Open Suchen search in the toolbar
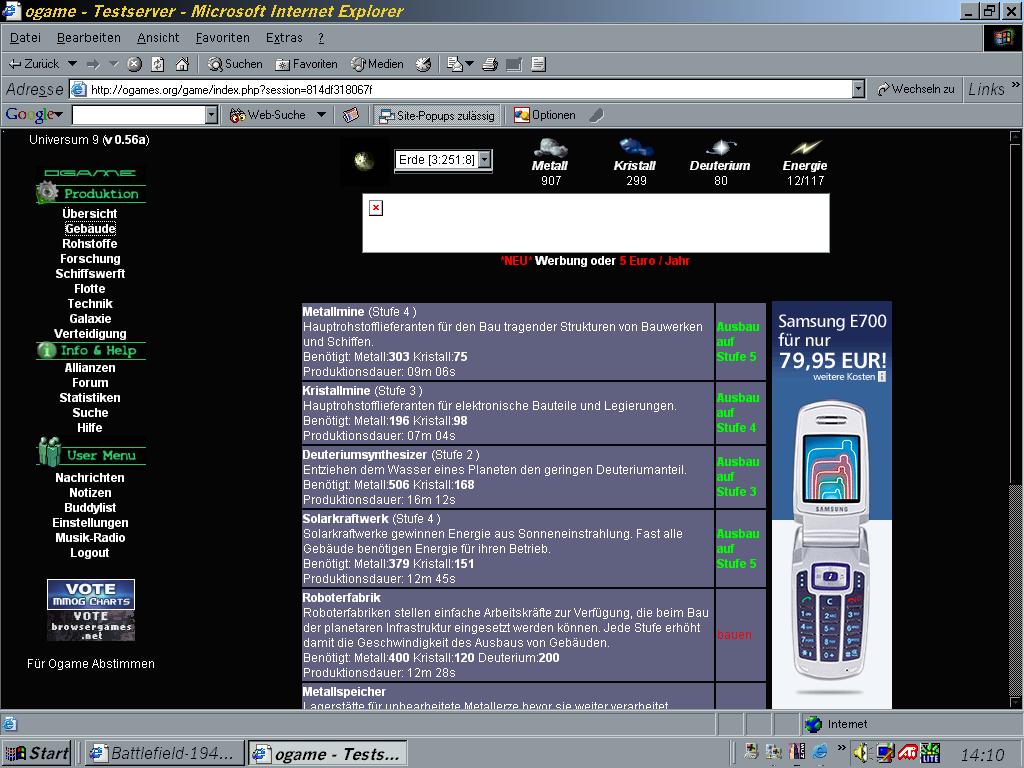This screenshot has width=1024, height=768. (235, 64)
